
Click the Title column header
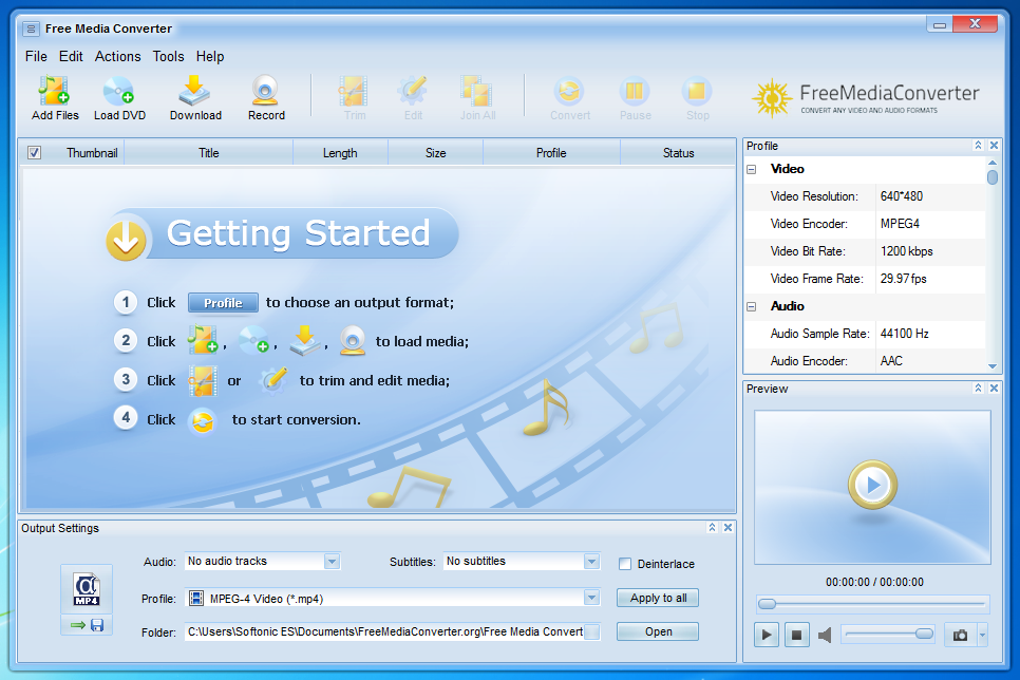click(x=208, y=153)
